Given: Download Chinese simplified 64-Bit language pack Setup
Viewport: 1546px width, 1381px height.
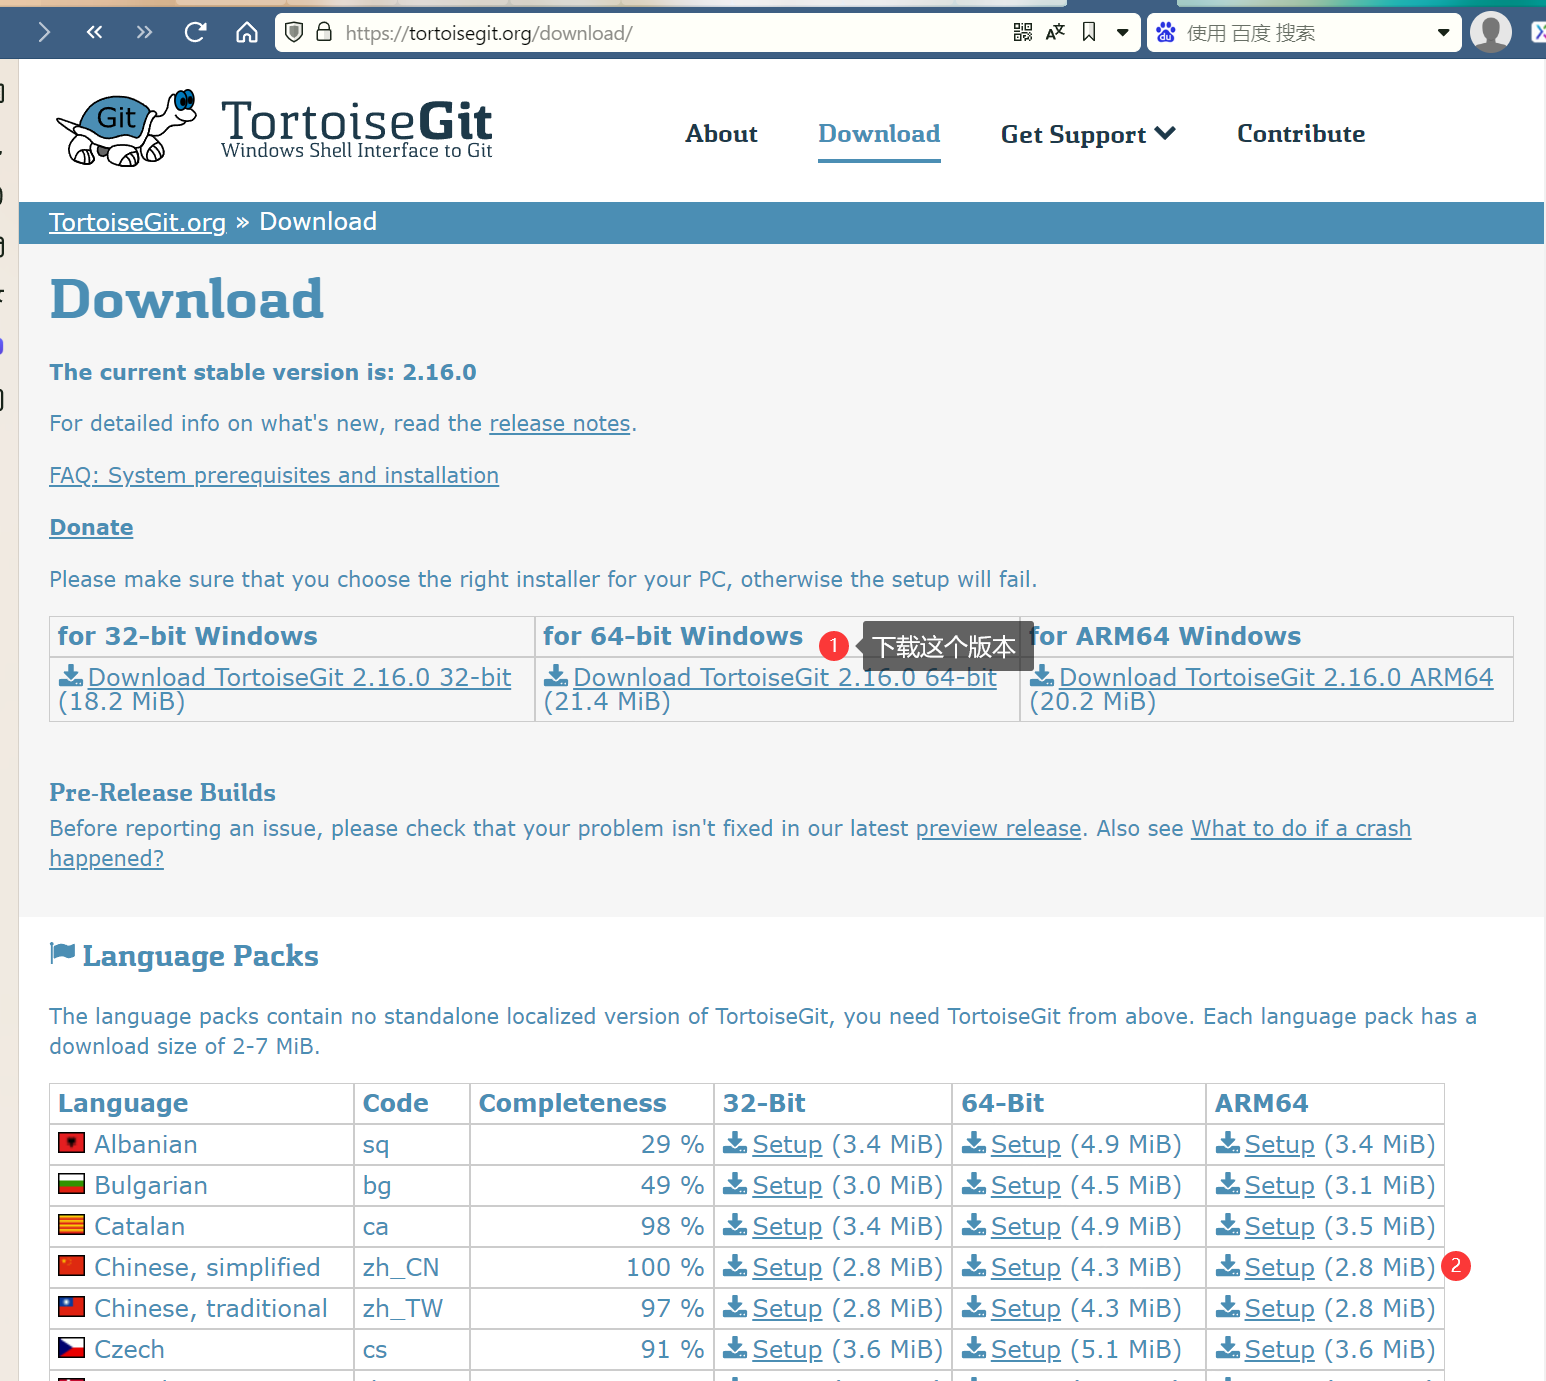Looking at the screenshot, I should 1024,1268.
